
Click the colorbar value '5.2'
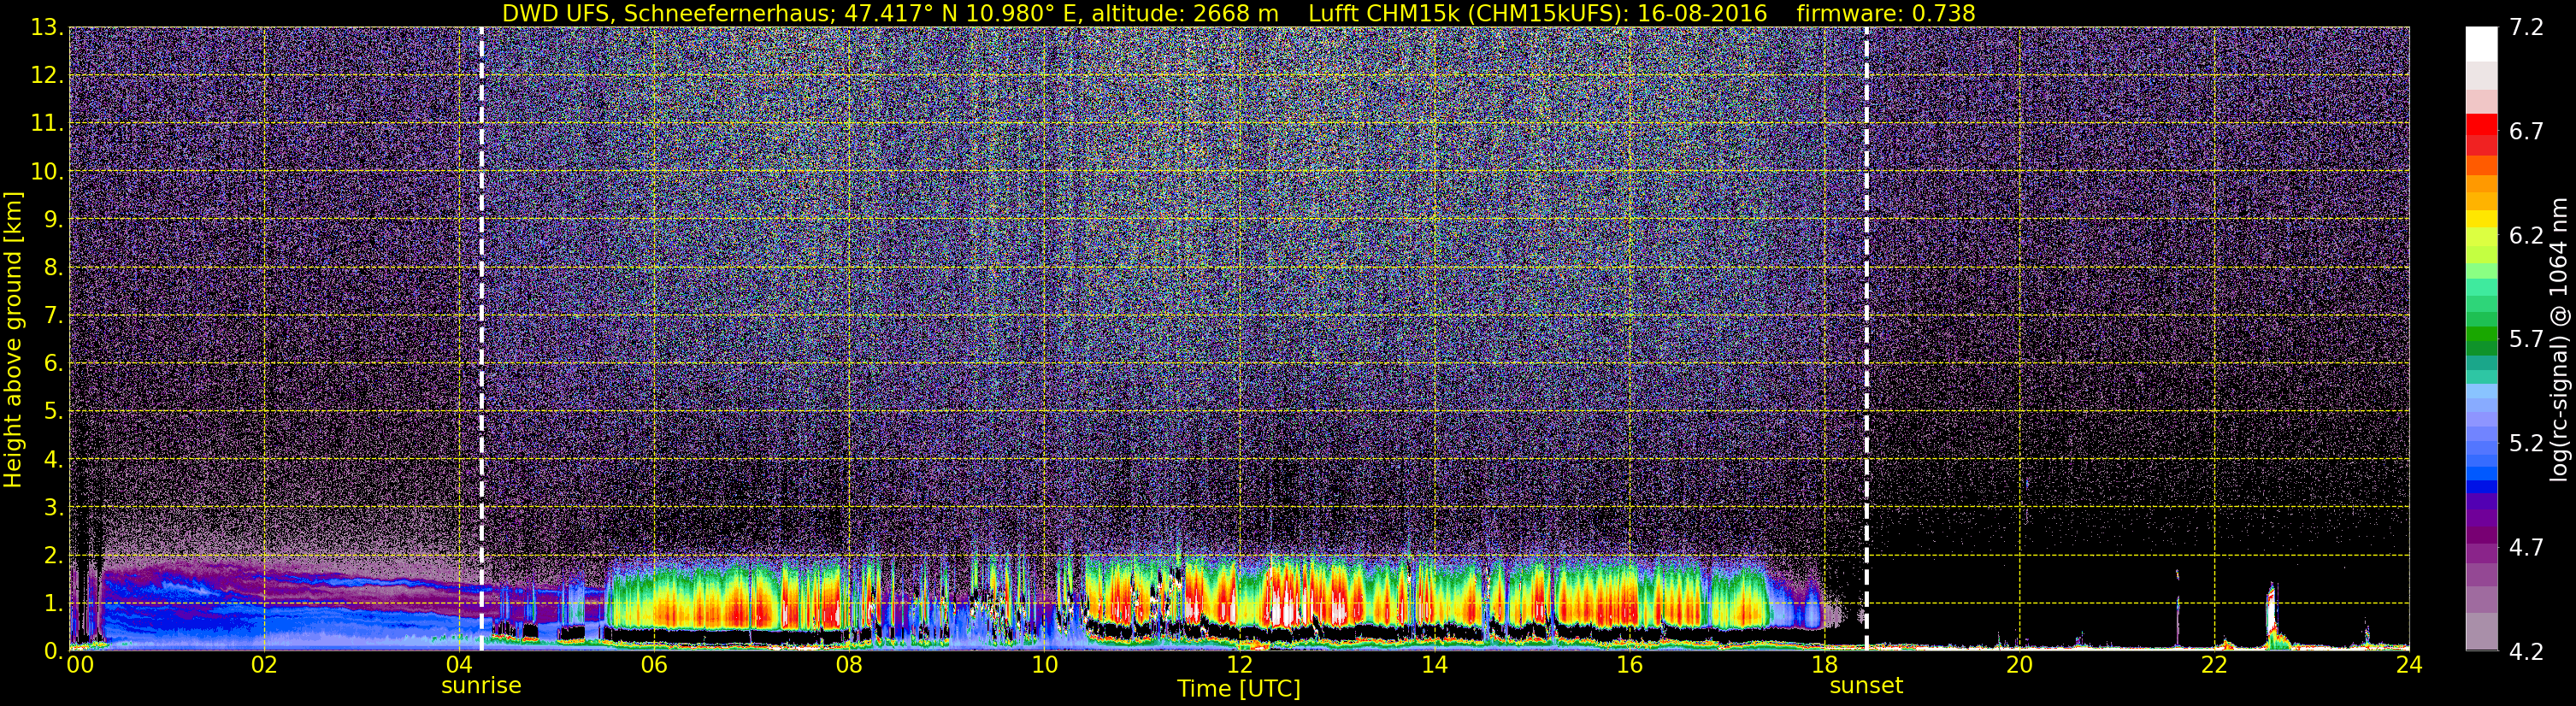(x=2526, y=443)
